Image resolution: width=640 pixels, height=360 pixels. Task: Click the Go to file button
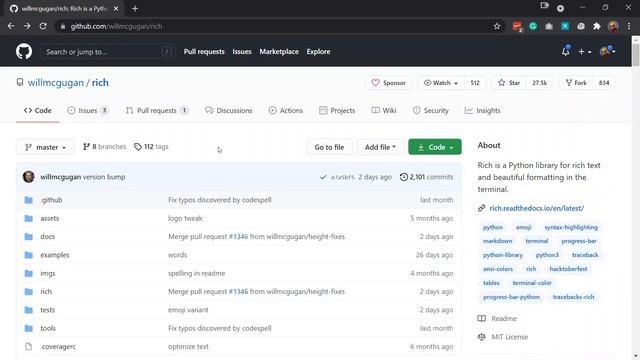(329, 147)
